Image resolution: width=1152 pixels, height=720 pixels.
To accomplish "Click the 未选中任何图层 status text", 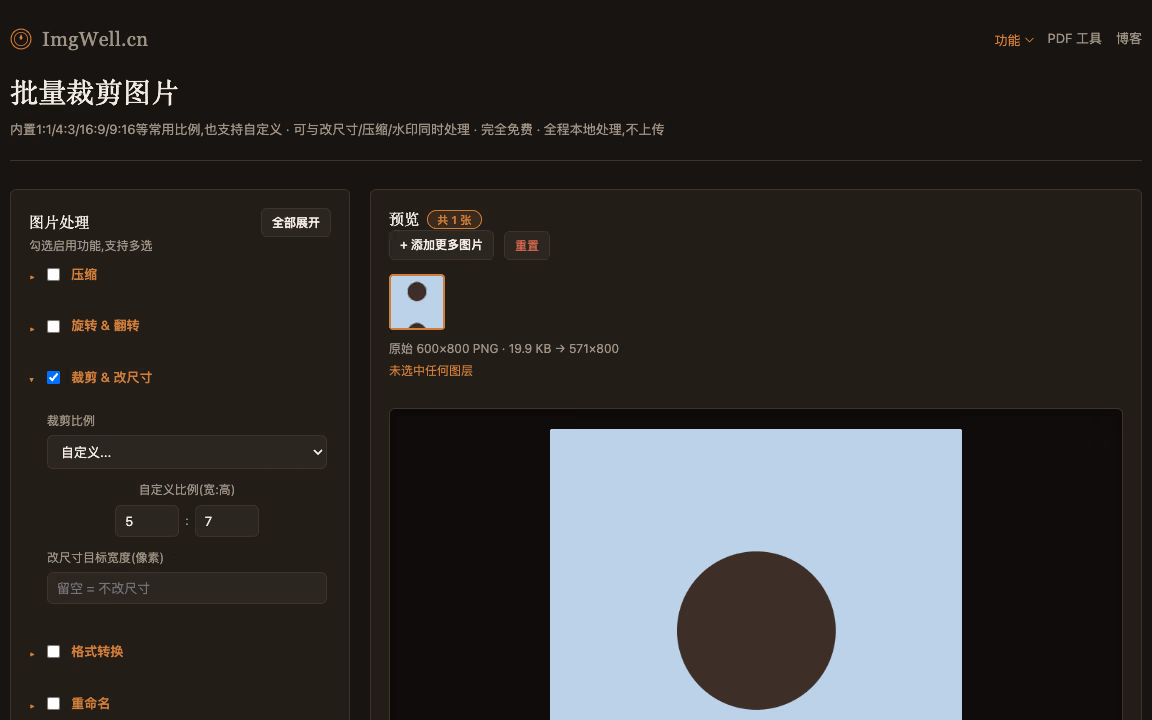I will tap(431, 371).
